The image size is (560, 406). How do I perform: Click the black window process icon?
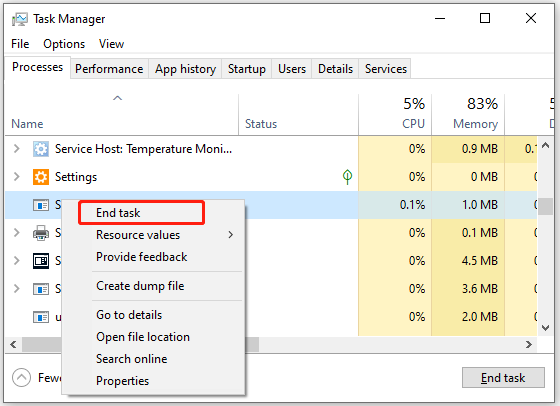pyautogui.click(x=41, y=261)
